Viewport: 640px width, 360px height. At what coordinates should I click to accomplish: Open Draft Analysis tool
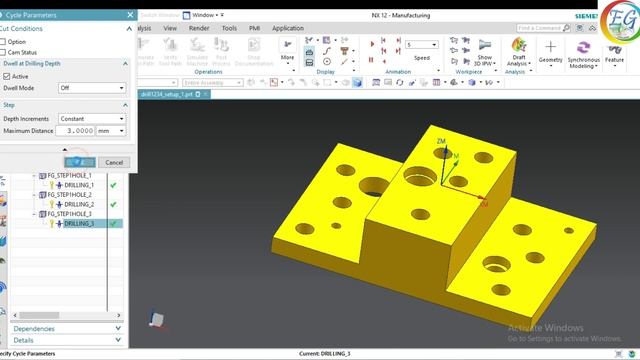519,52
